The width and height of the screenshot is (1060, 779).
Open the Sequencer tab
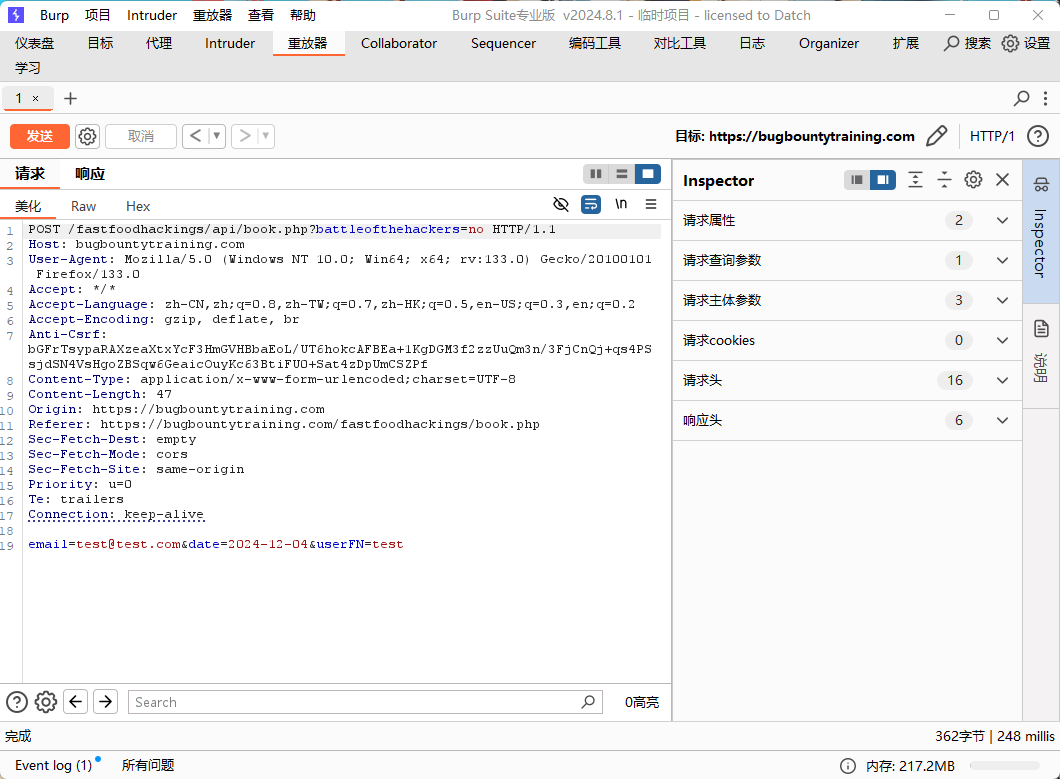tap(504, 43)
